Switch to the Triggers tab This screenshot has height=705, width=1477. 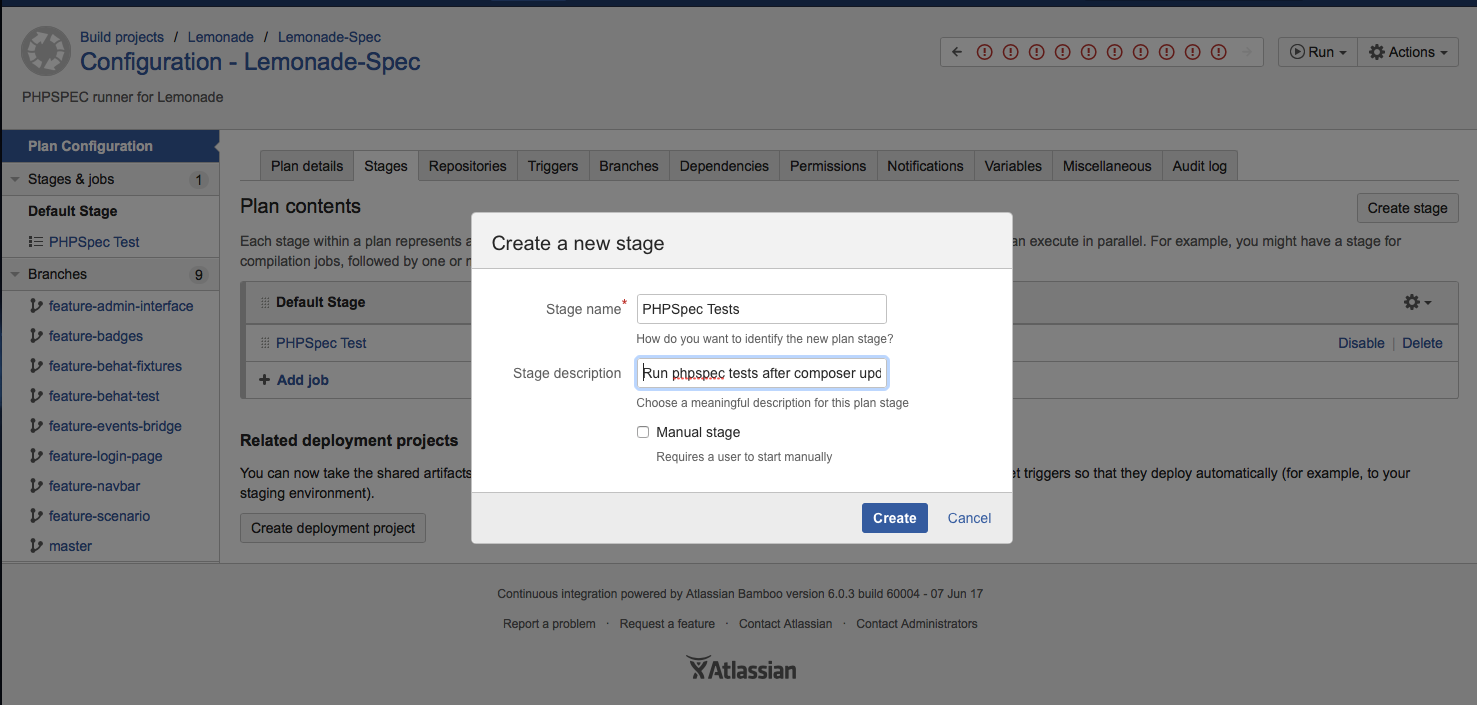tap(553, 166)
